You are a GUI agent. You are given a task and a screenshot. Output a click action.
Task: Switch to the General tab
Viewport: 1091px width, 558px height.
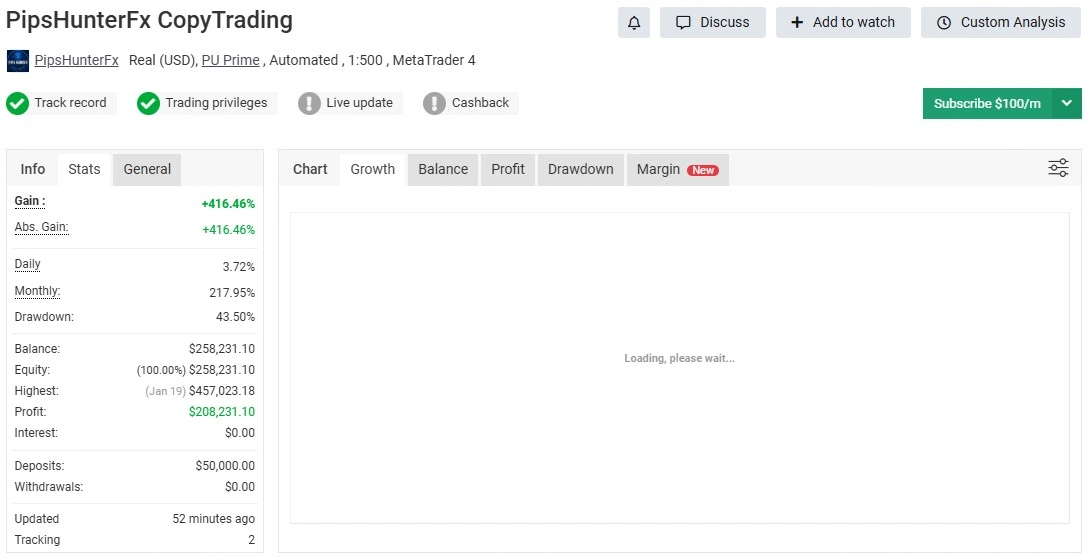pos(147,169)
